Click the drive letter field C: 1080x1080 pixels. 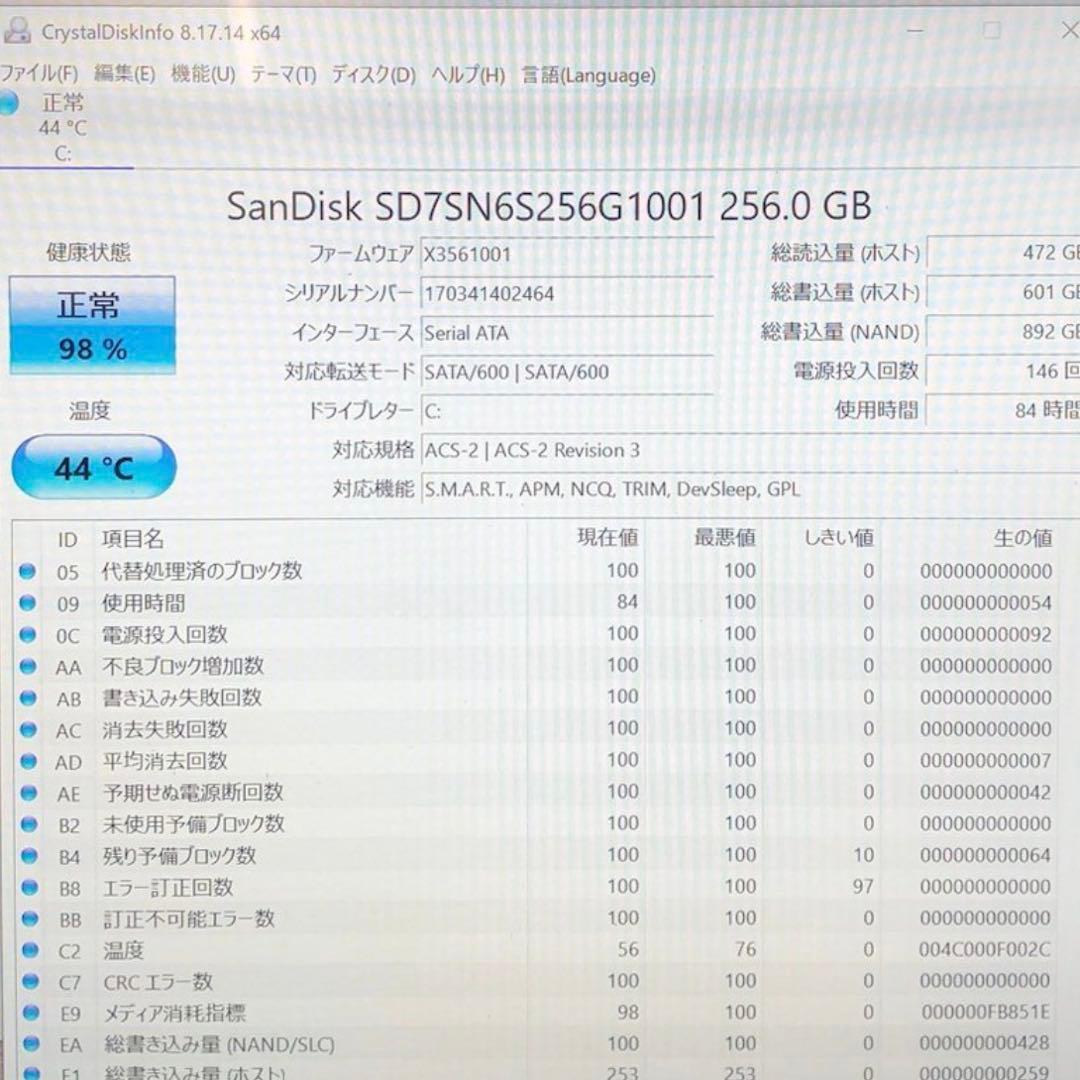point(567,412)
